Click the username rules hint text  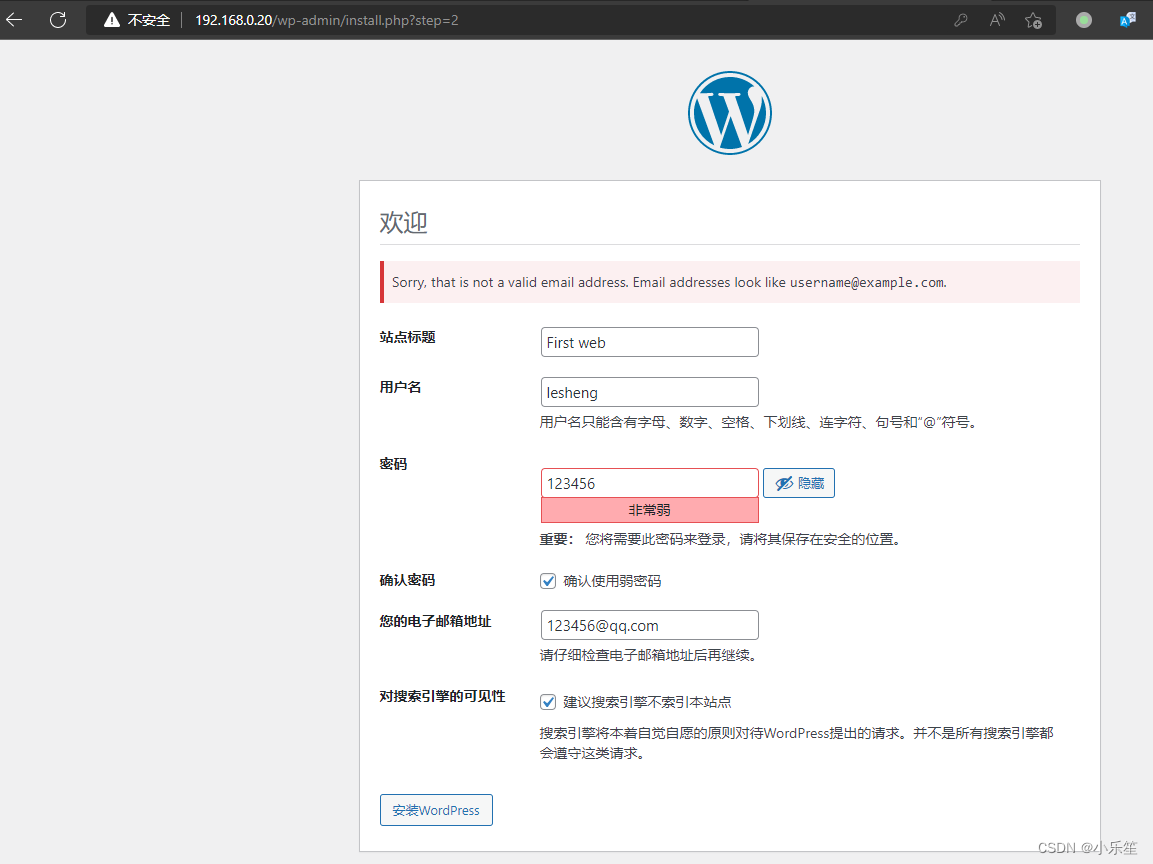coord(758,422)
